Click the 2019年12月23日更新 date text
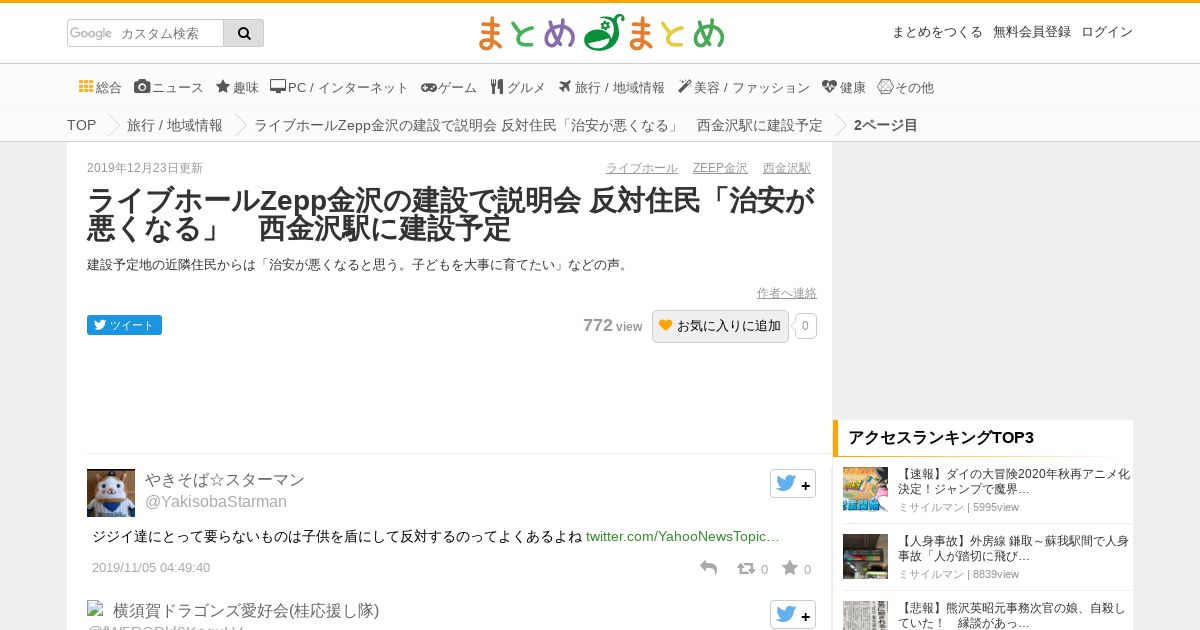Viewport: 1200px width, 630px height. pos(145,168)
